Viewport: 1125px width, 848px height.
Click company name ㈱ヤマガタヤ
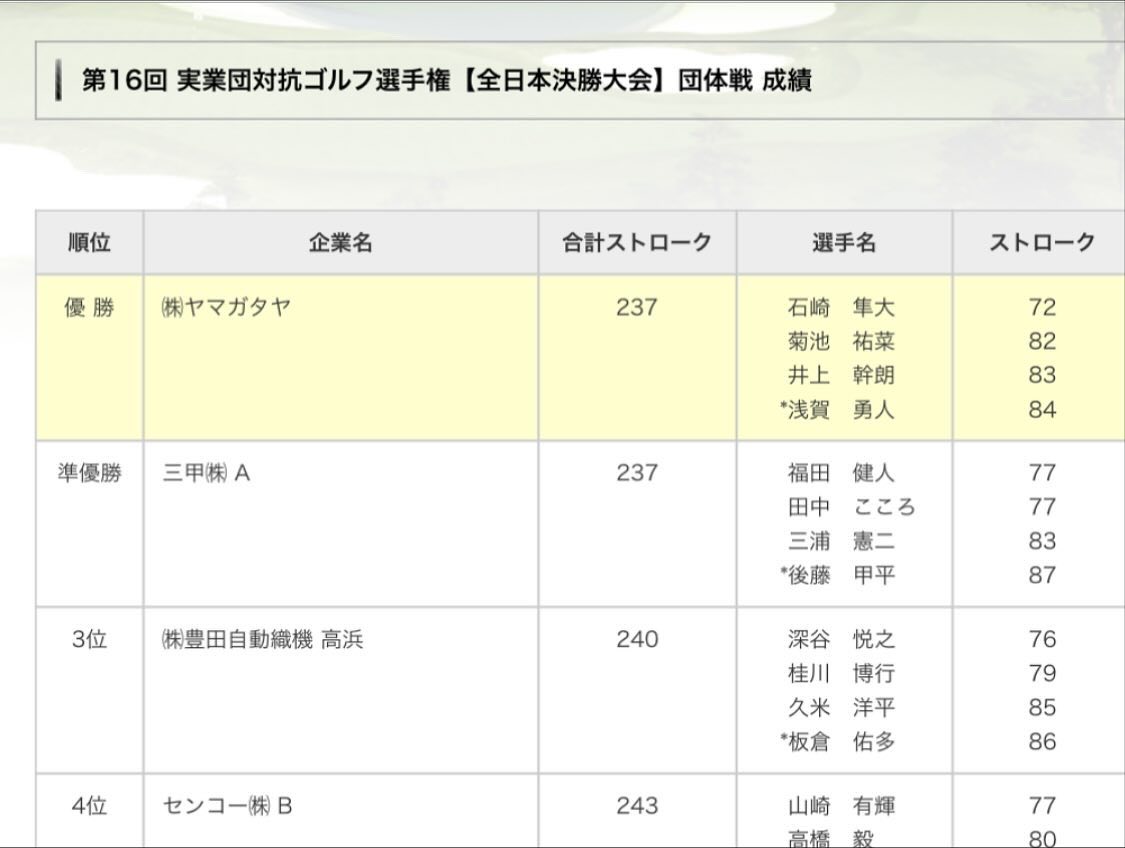pos(227,307)
